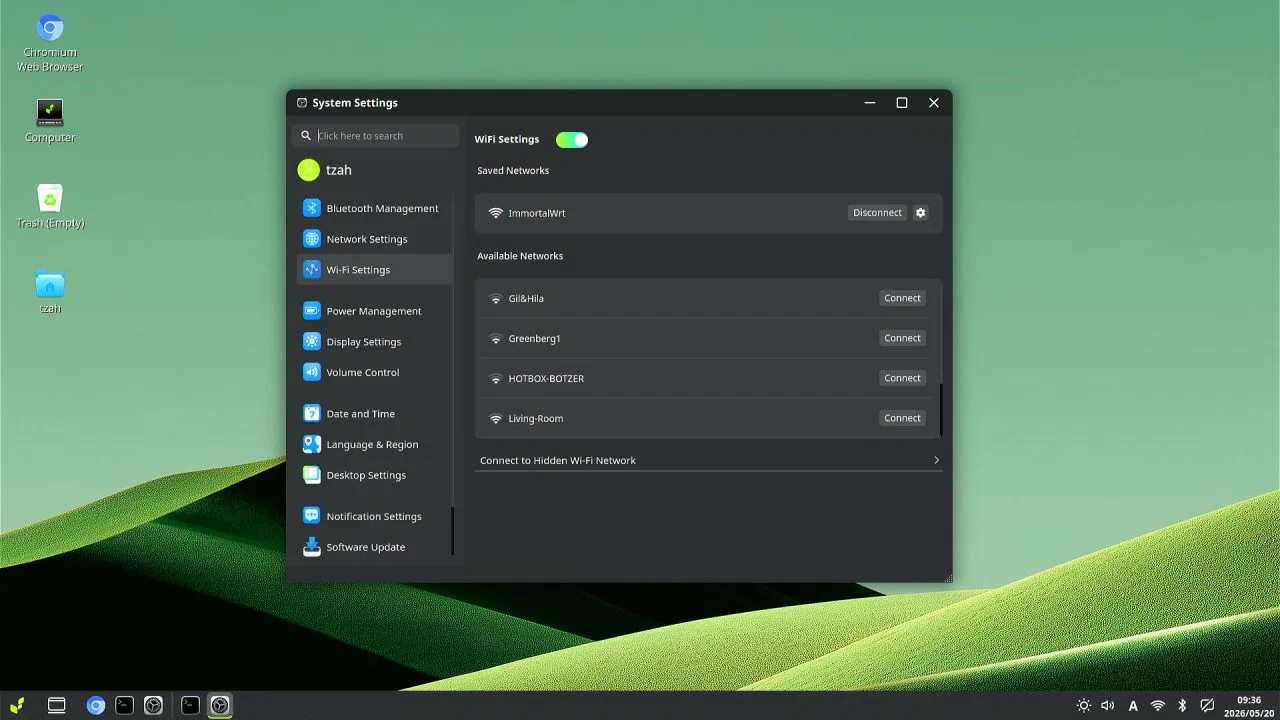
Task: Open the brightness tray icon
Action: [1083, 705]
